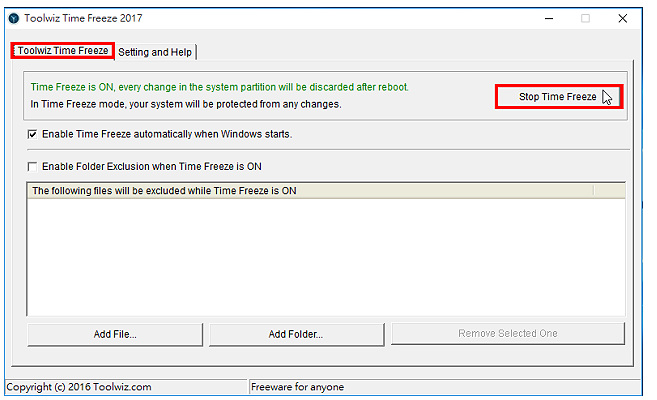
Task: Switch to the Toolwiz Time Freeze tab
Action: coord(62,51)
